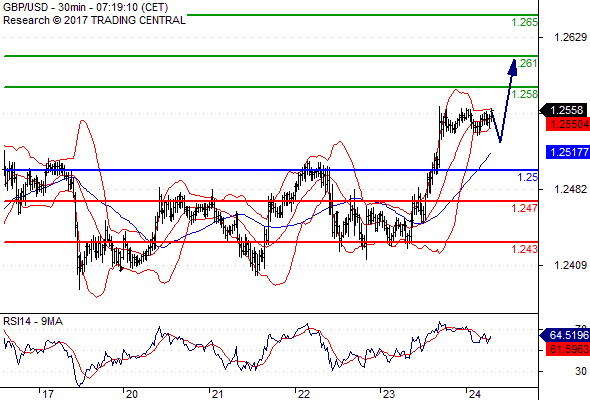Click the green 1.258 resistance label
The height and width of the screenshot is (400, 590).
pyautogui.click(x=525, y=94)
